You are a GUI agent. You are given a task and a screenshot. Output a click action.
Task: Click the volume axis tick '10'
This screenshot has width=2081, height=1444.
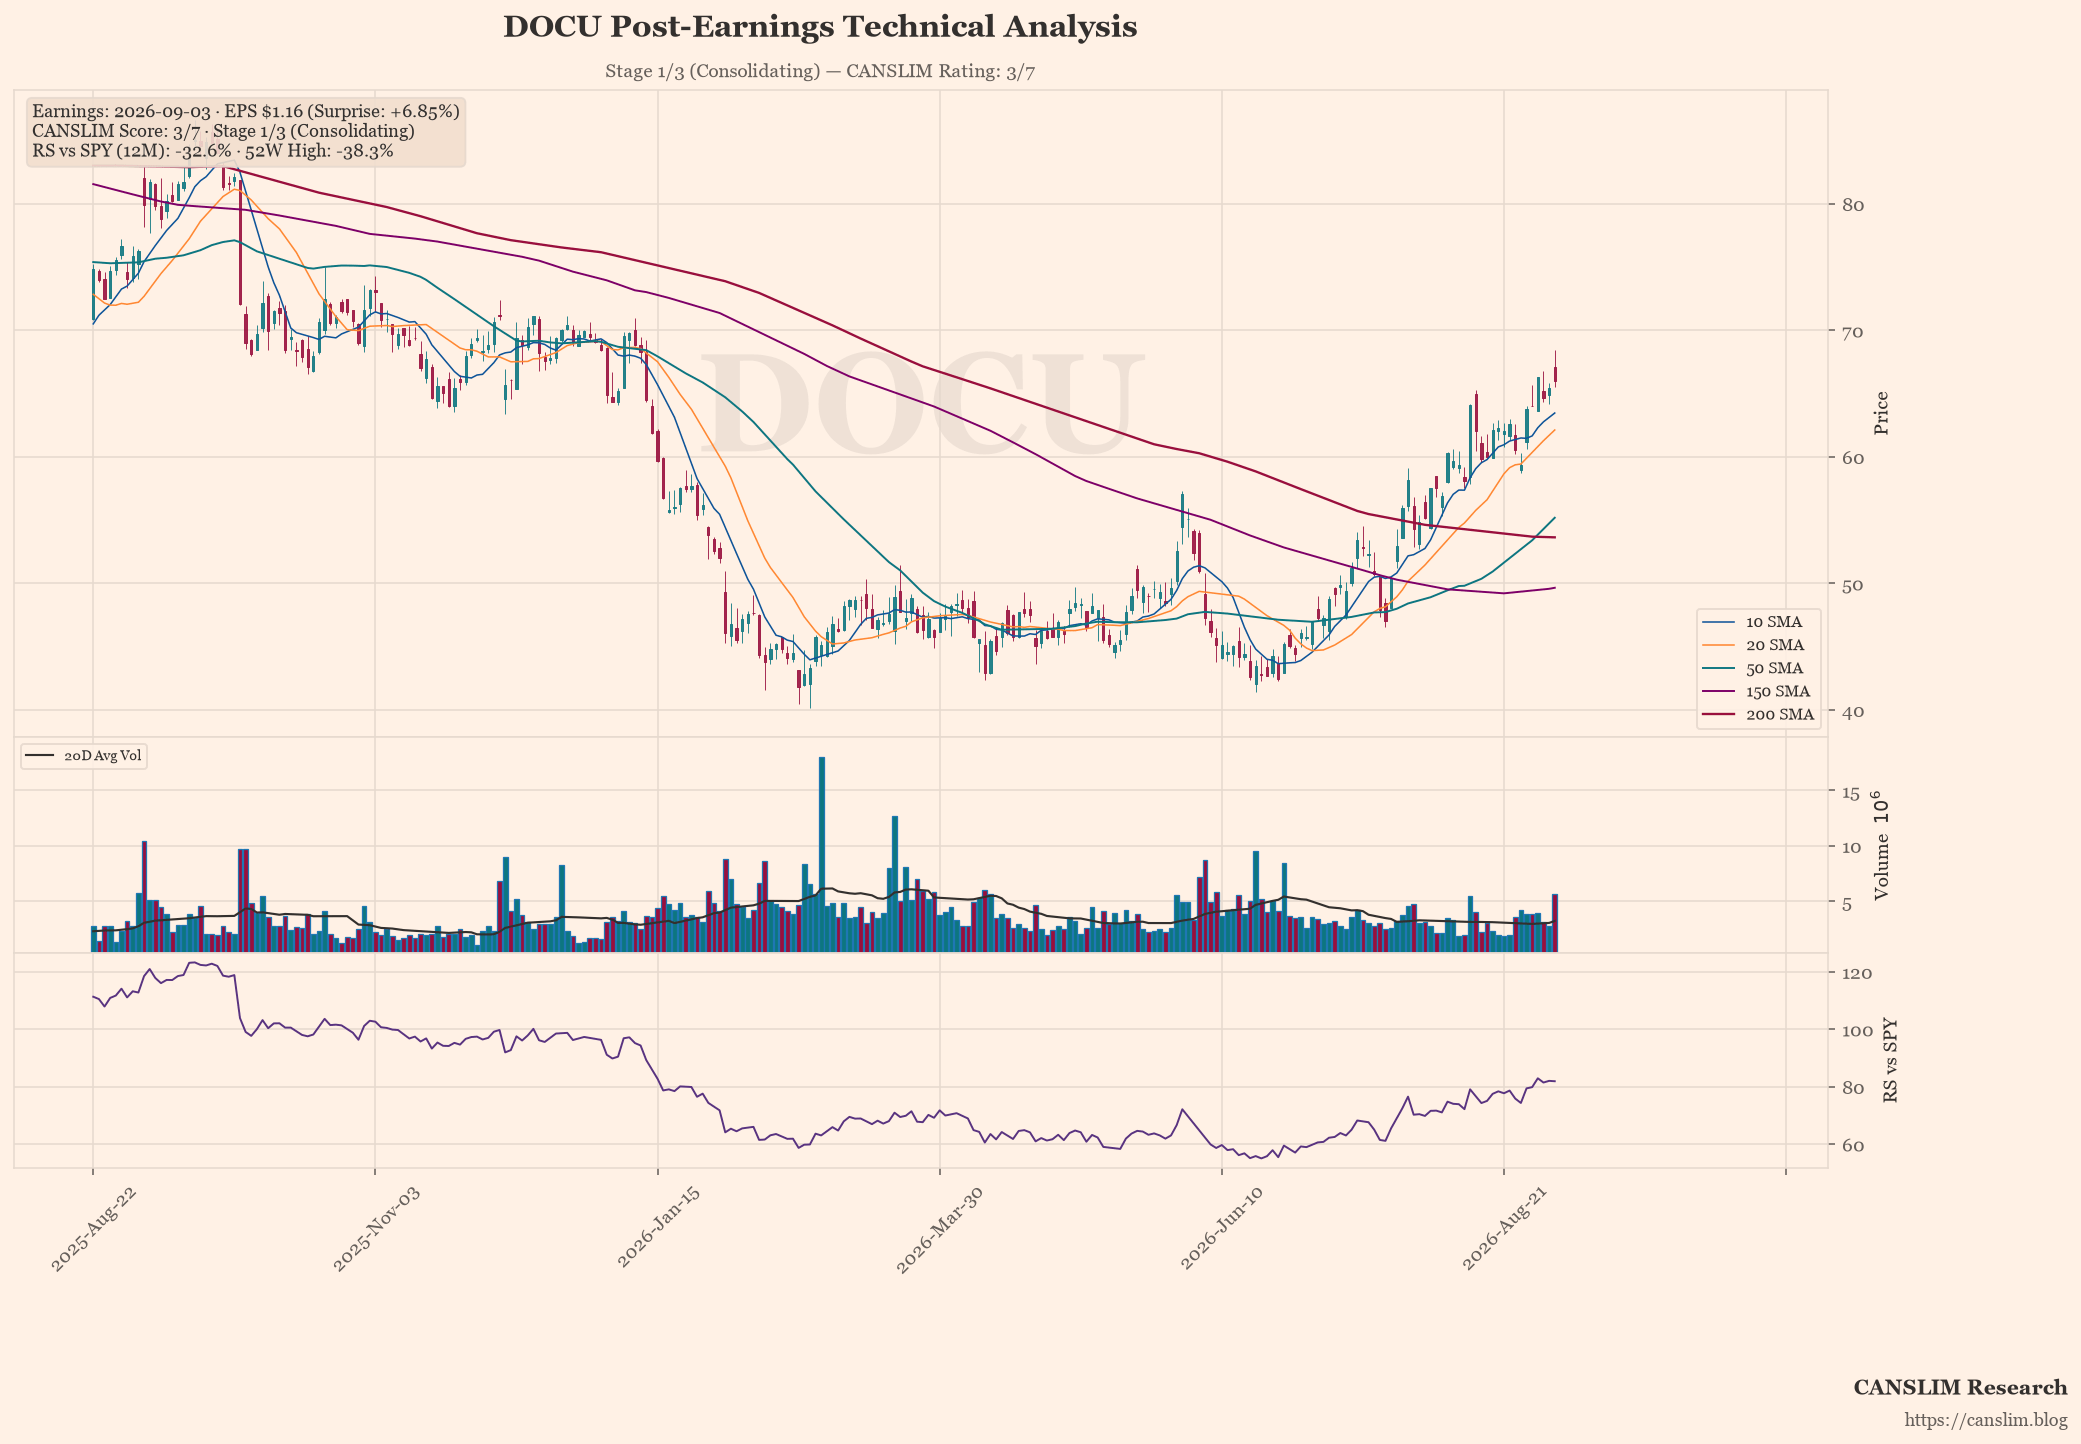click(1851, 848)
